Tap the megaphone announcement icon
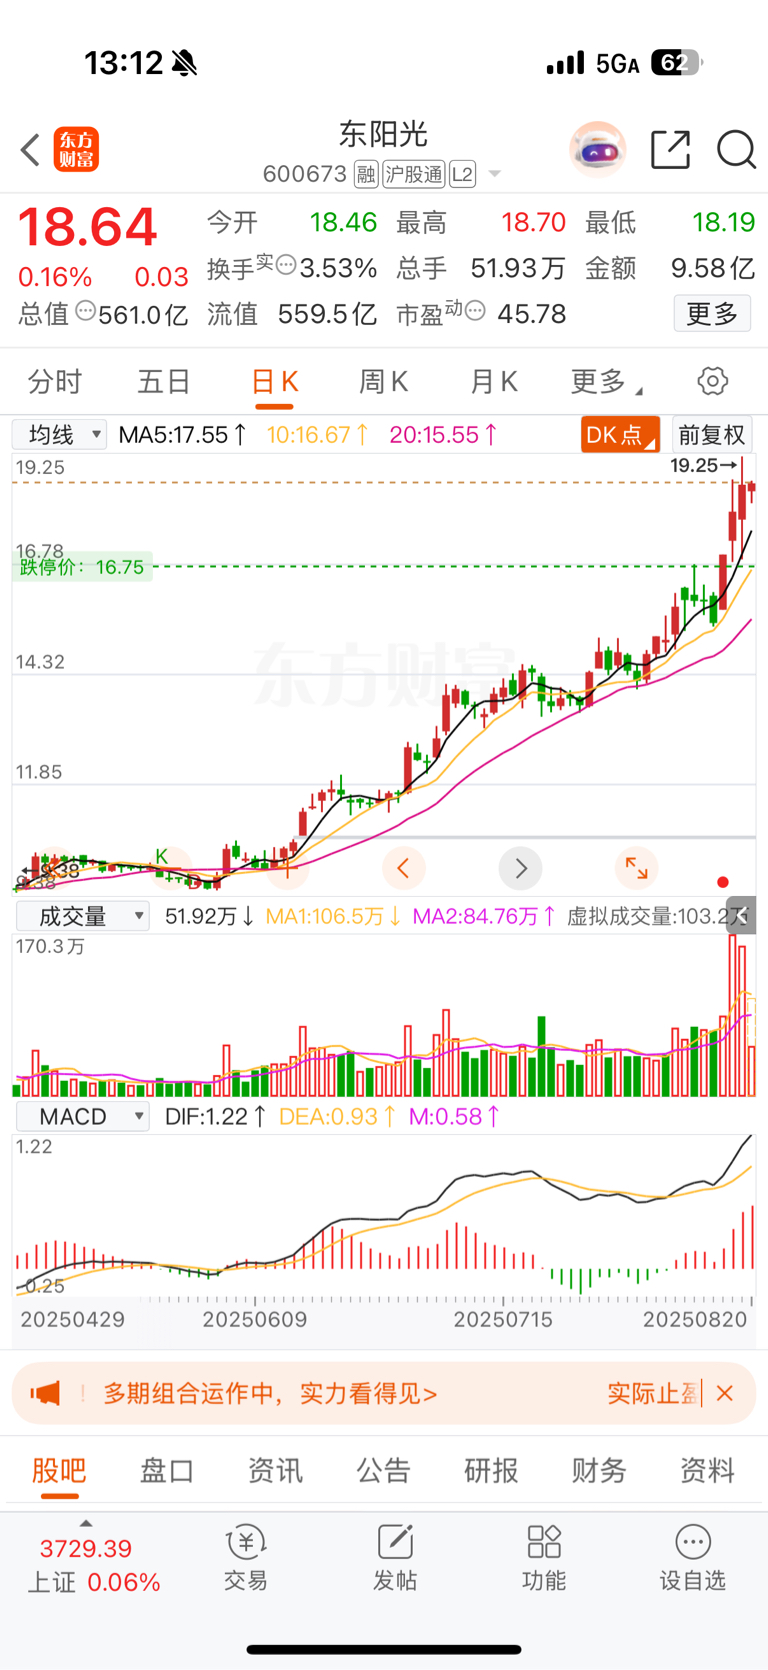The height and width of the screenshot is (1670, 768). [46, 1393]
